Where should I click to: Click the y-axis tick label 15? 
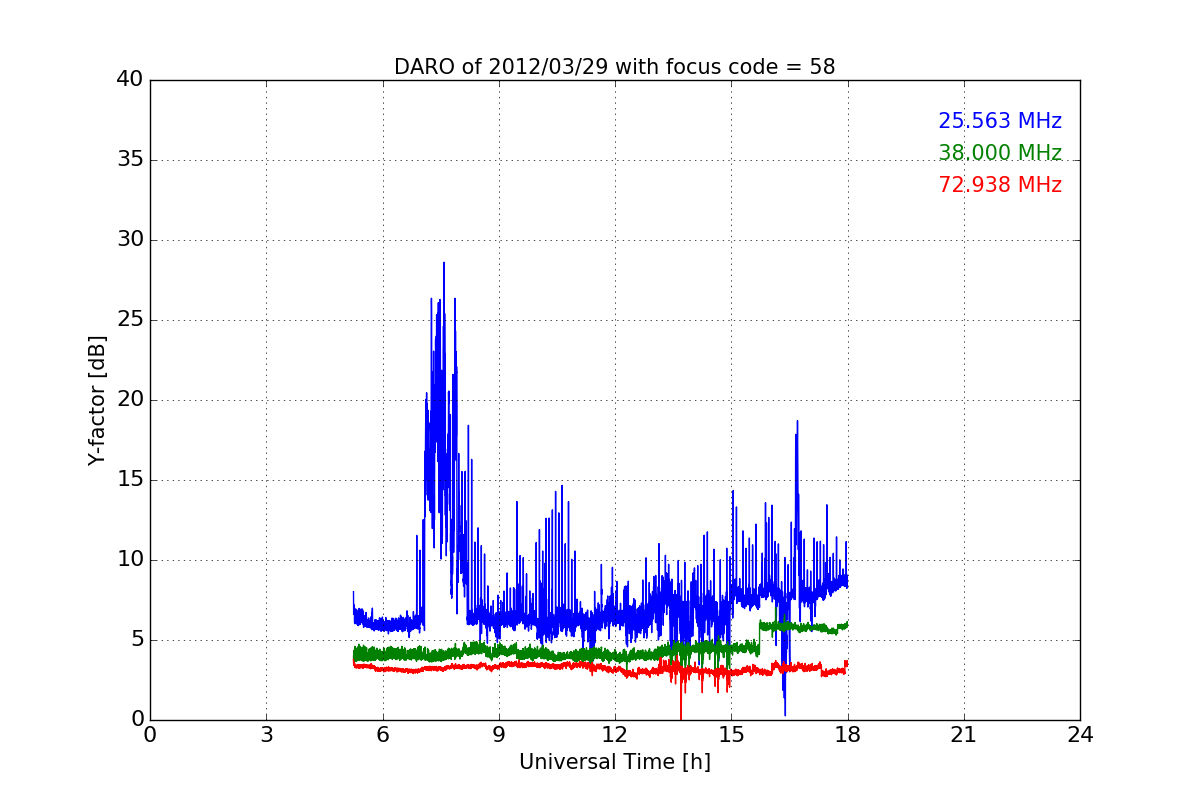click(129, 480)
